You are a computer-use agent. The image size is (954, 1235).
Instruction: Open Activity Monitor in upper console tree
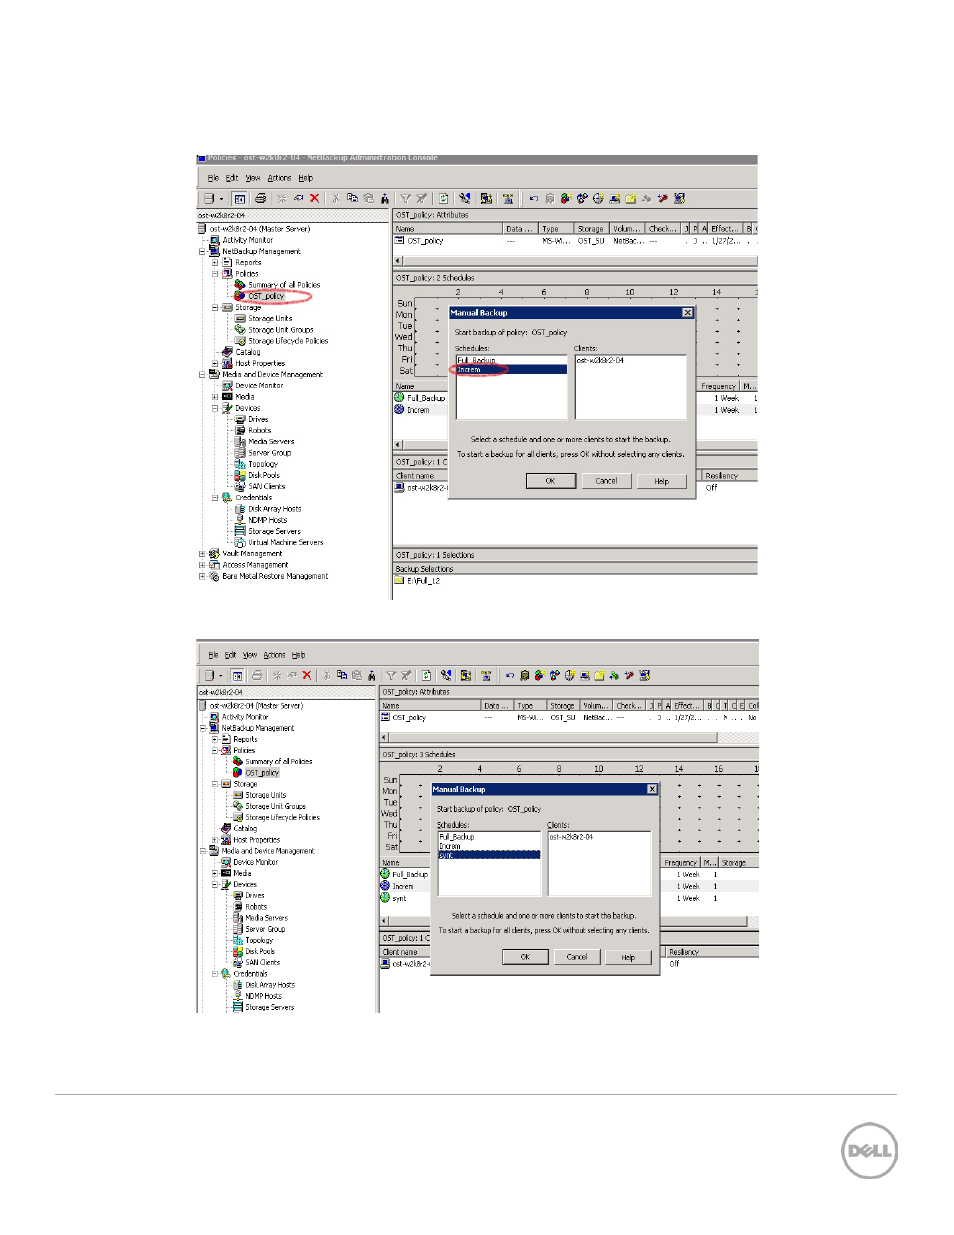[x=247, y=240]
